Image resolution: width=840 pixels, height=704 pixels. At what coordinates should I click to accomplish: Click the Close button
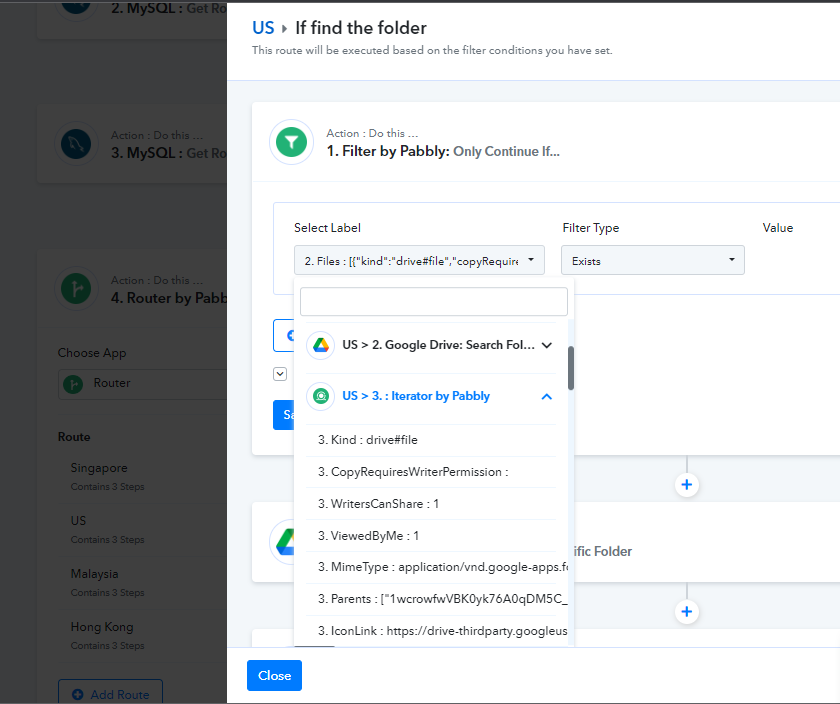274,676
